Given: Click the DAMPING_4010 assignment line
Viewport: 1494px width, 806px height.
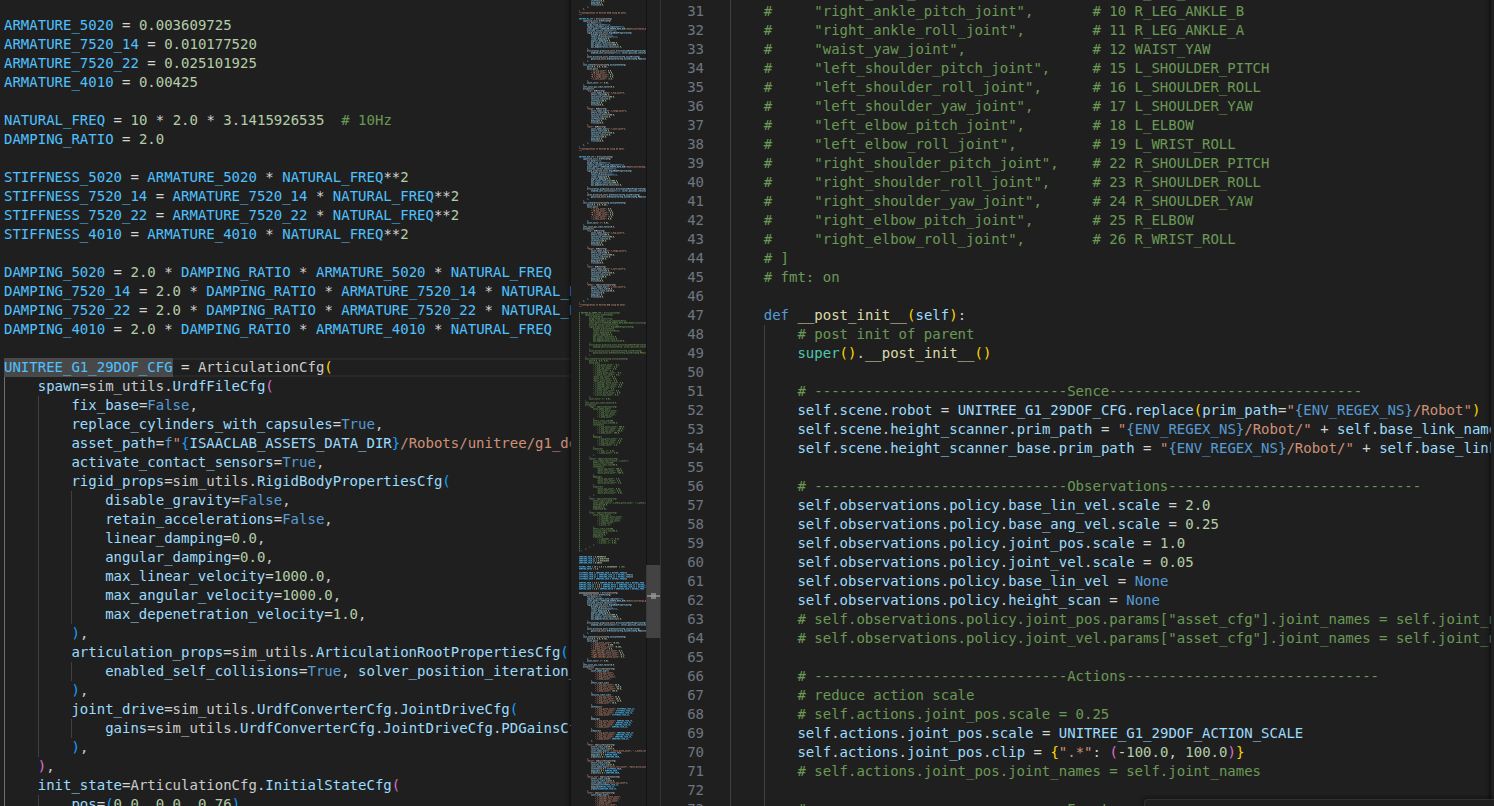Looking at the screenshot, I should pyautogui.click(x=278, y=329).
